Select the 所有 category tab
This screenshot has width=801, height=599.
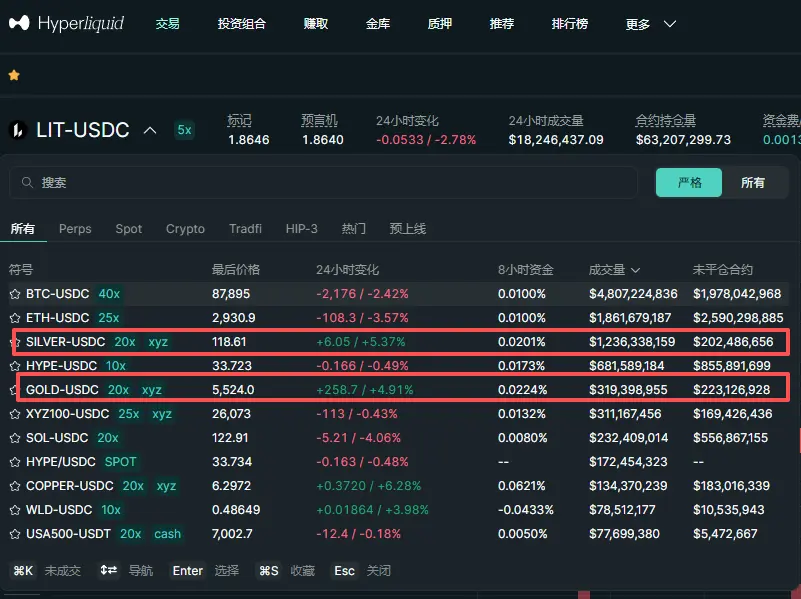(x=23, y=228)
